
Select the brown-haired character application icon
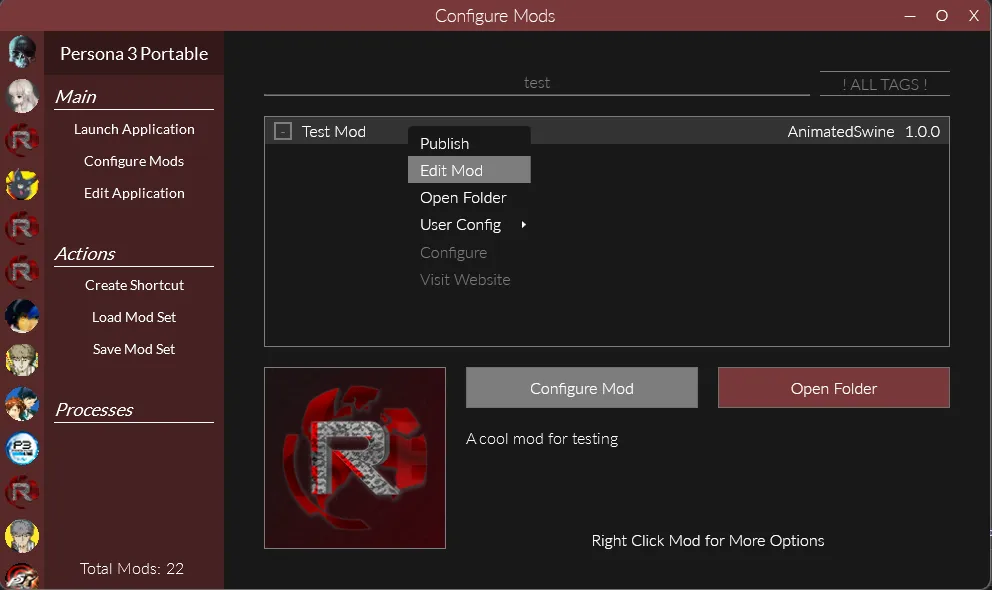[22, 360]
